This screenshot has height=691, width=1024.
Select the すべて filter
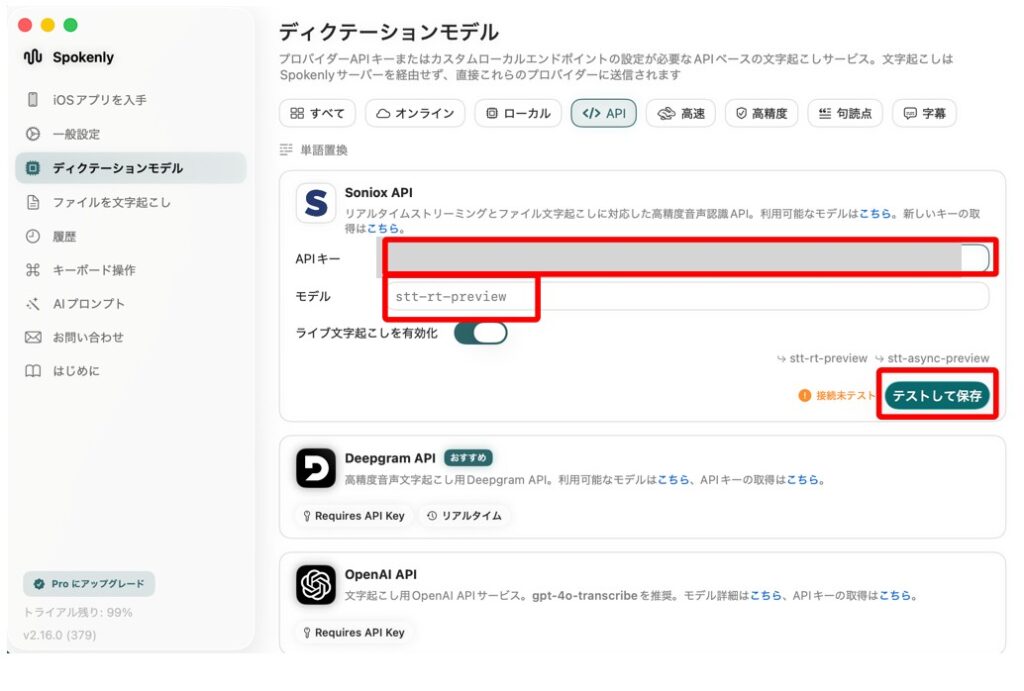point(317,114)
